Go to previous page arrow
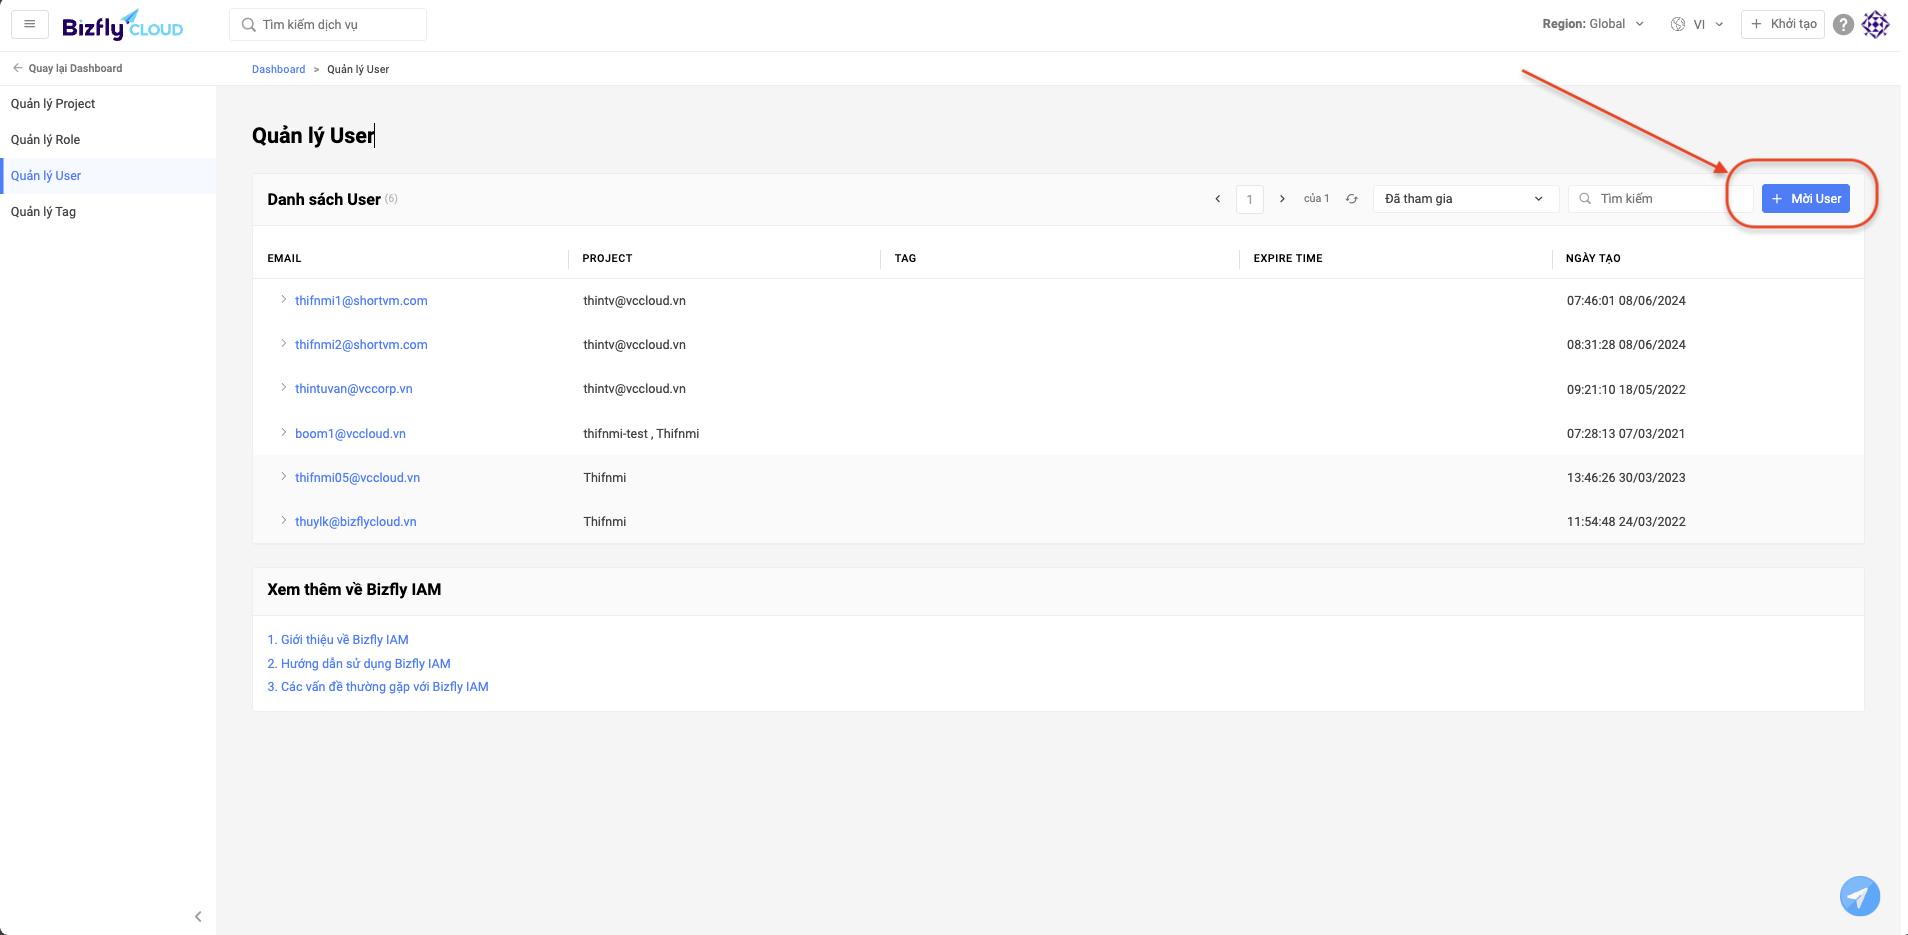 [1218, 199]
